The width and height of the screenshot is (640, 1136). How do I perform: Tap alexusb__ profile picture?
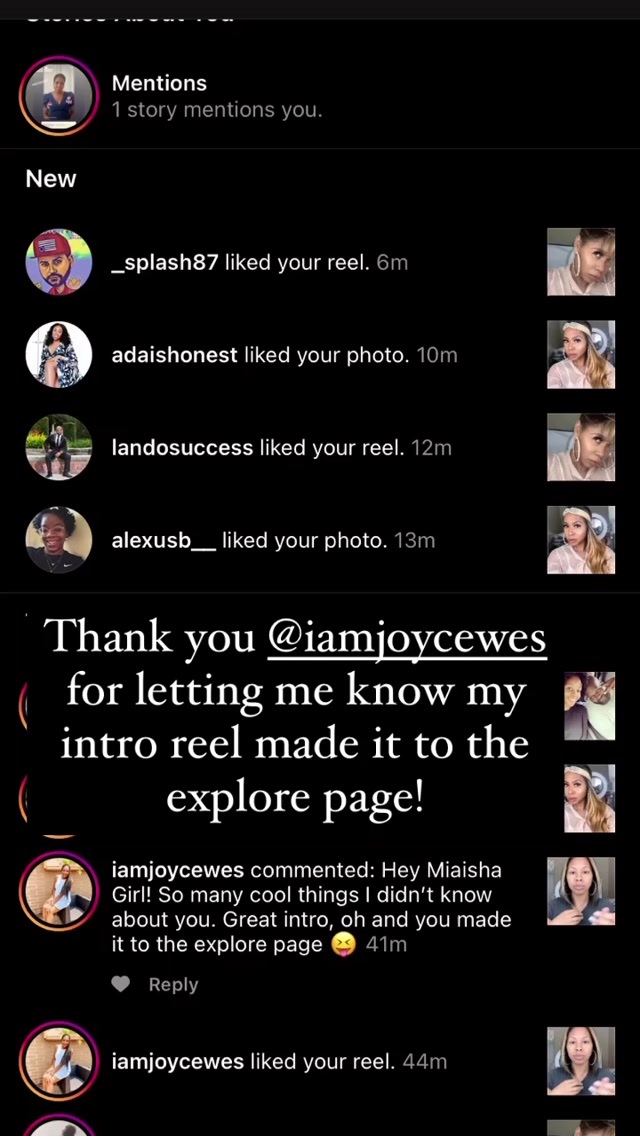point(59,540)
